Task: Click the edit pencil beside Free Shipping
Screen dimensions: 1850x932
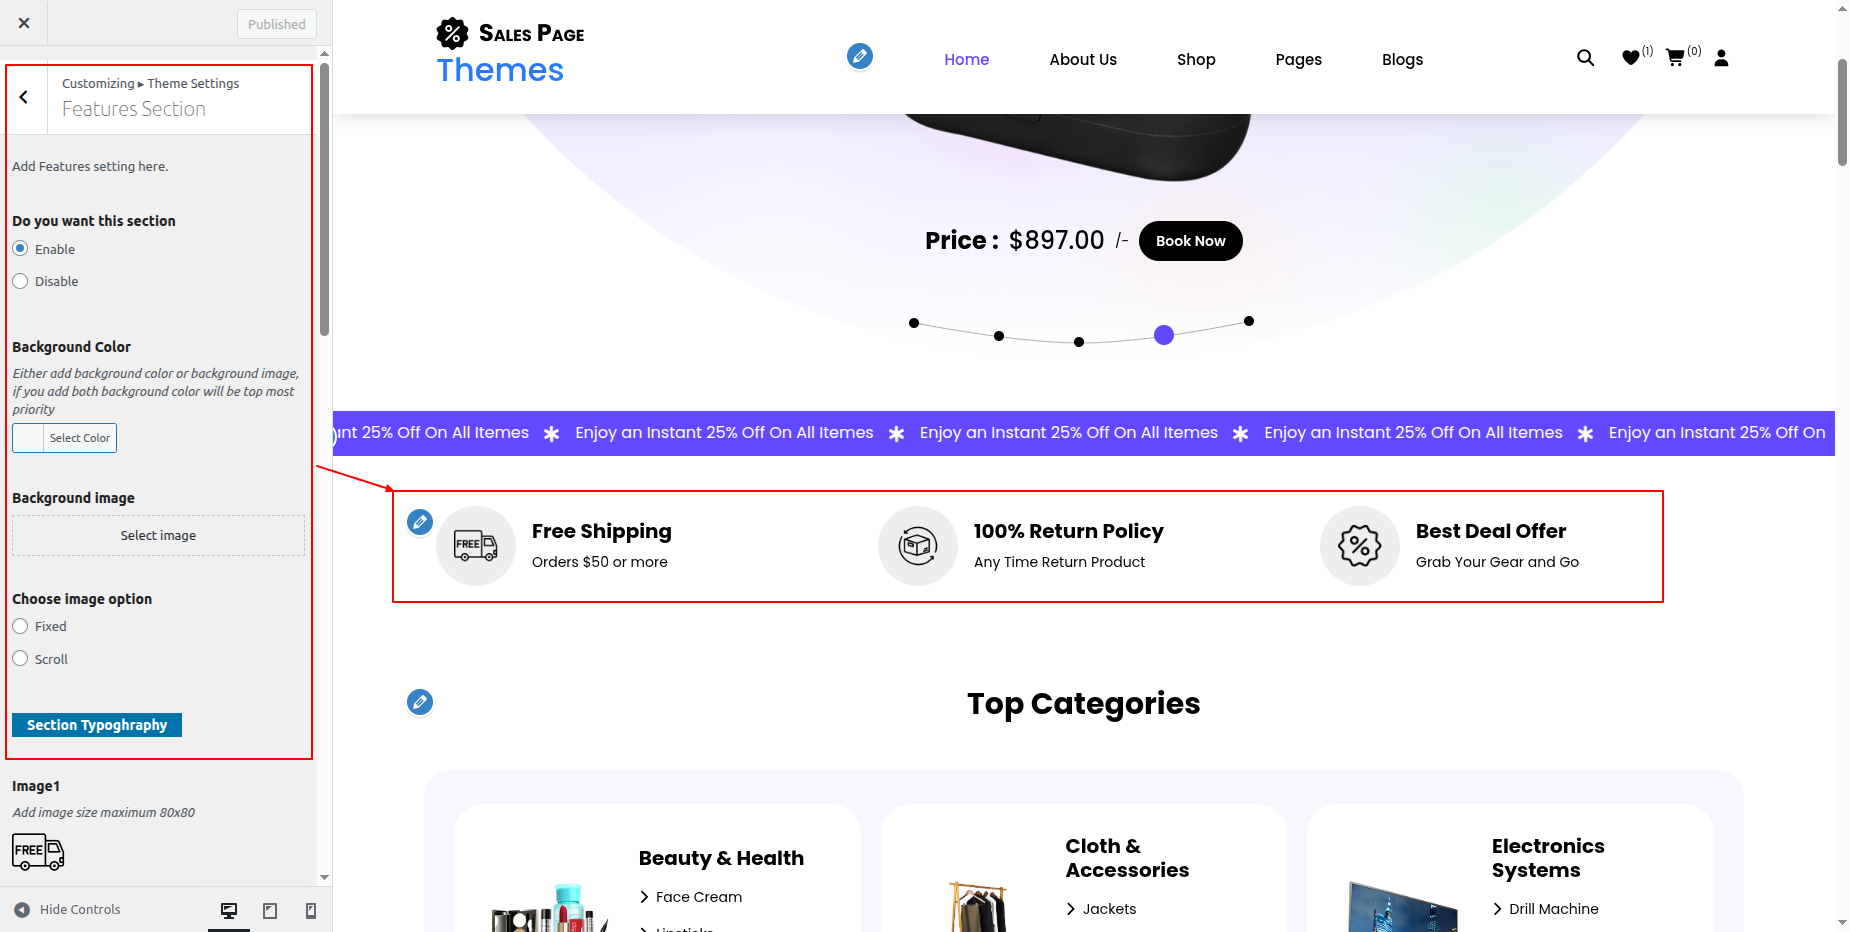Action: point(420,521)
